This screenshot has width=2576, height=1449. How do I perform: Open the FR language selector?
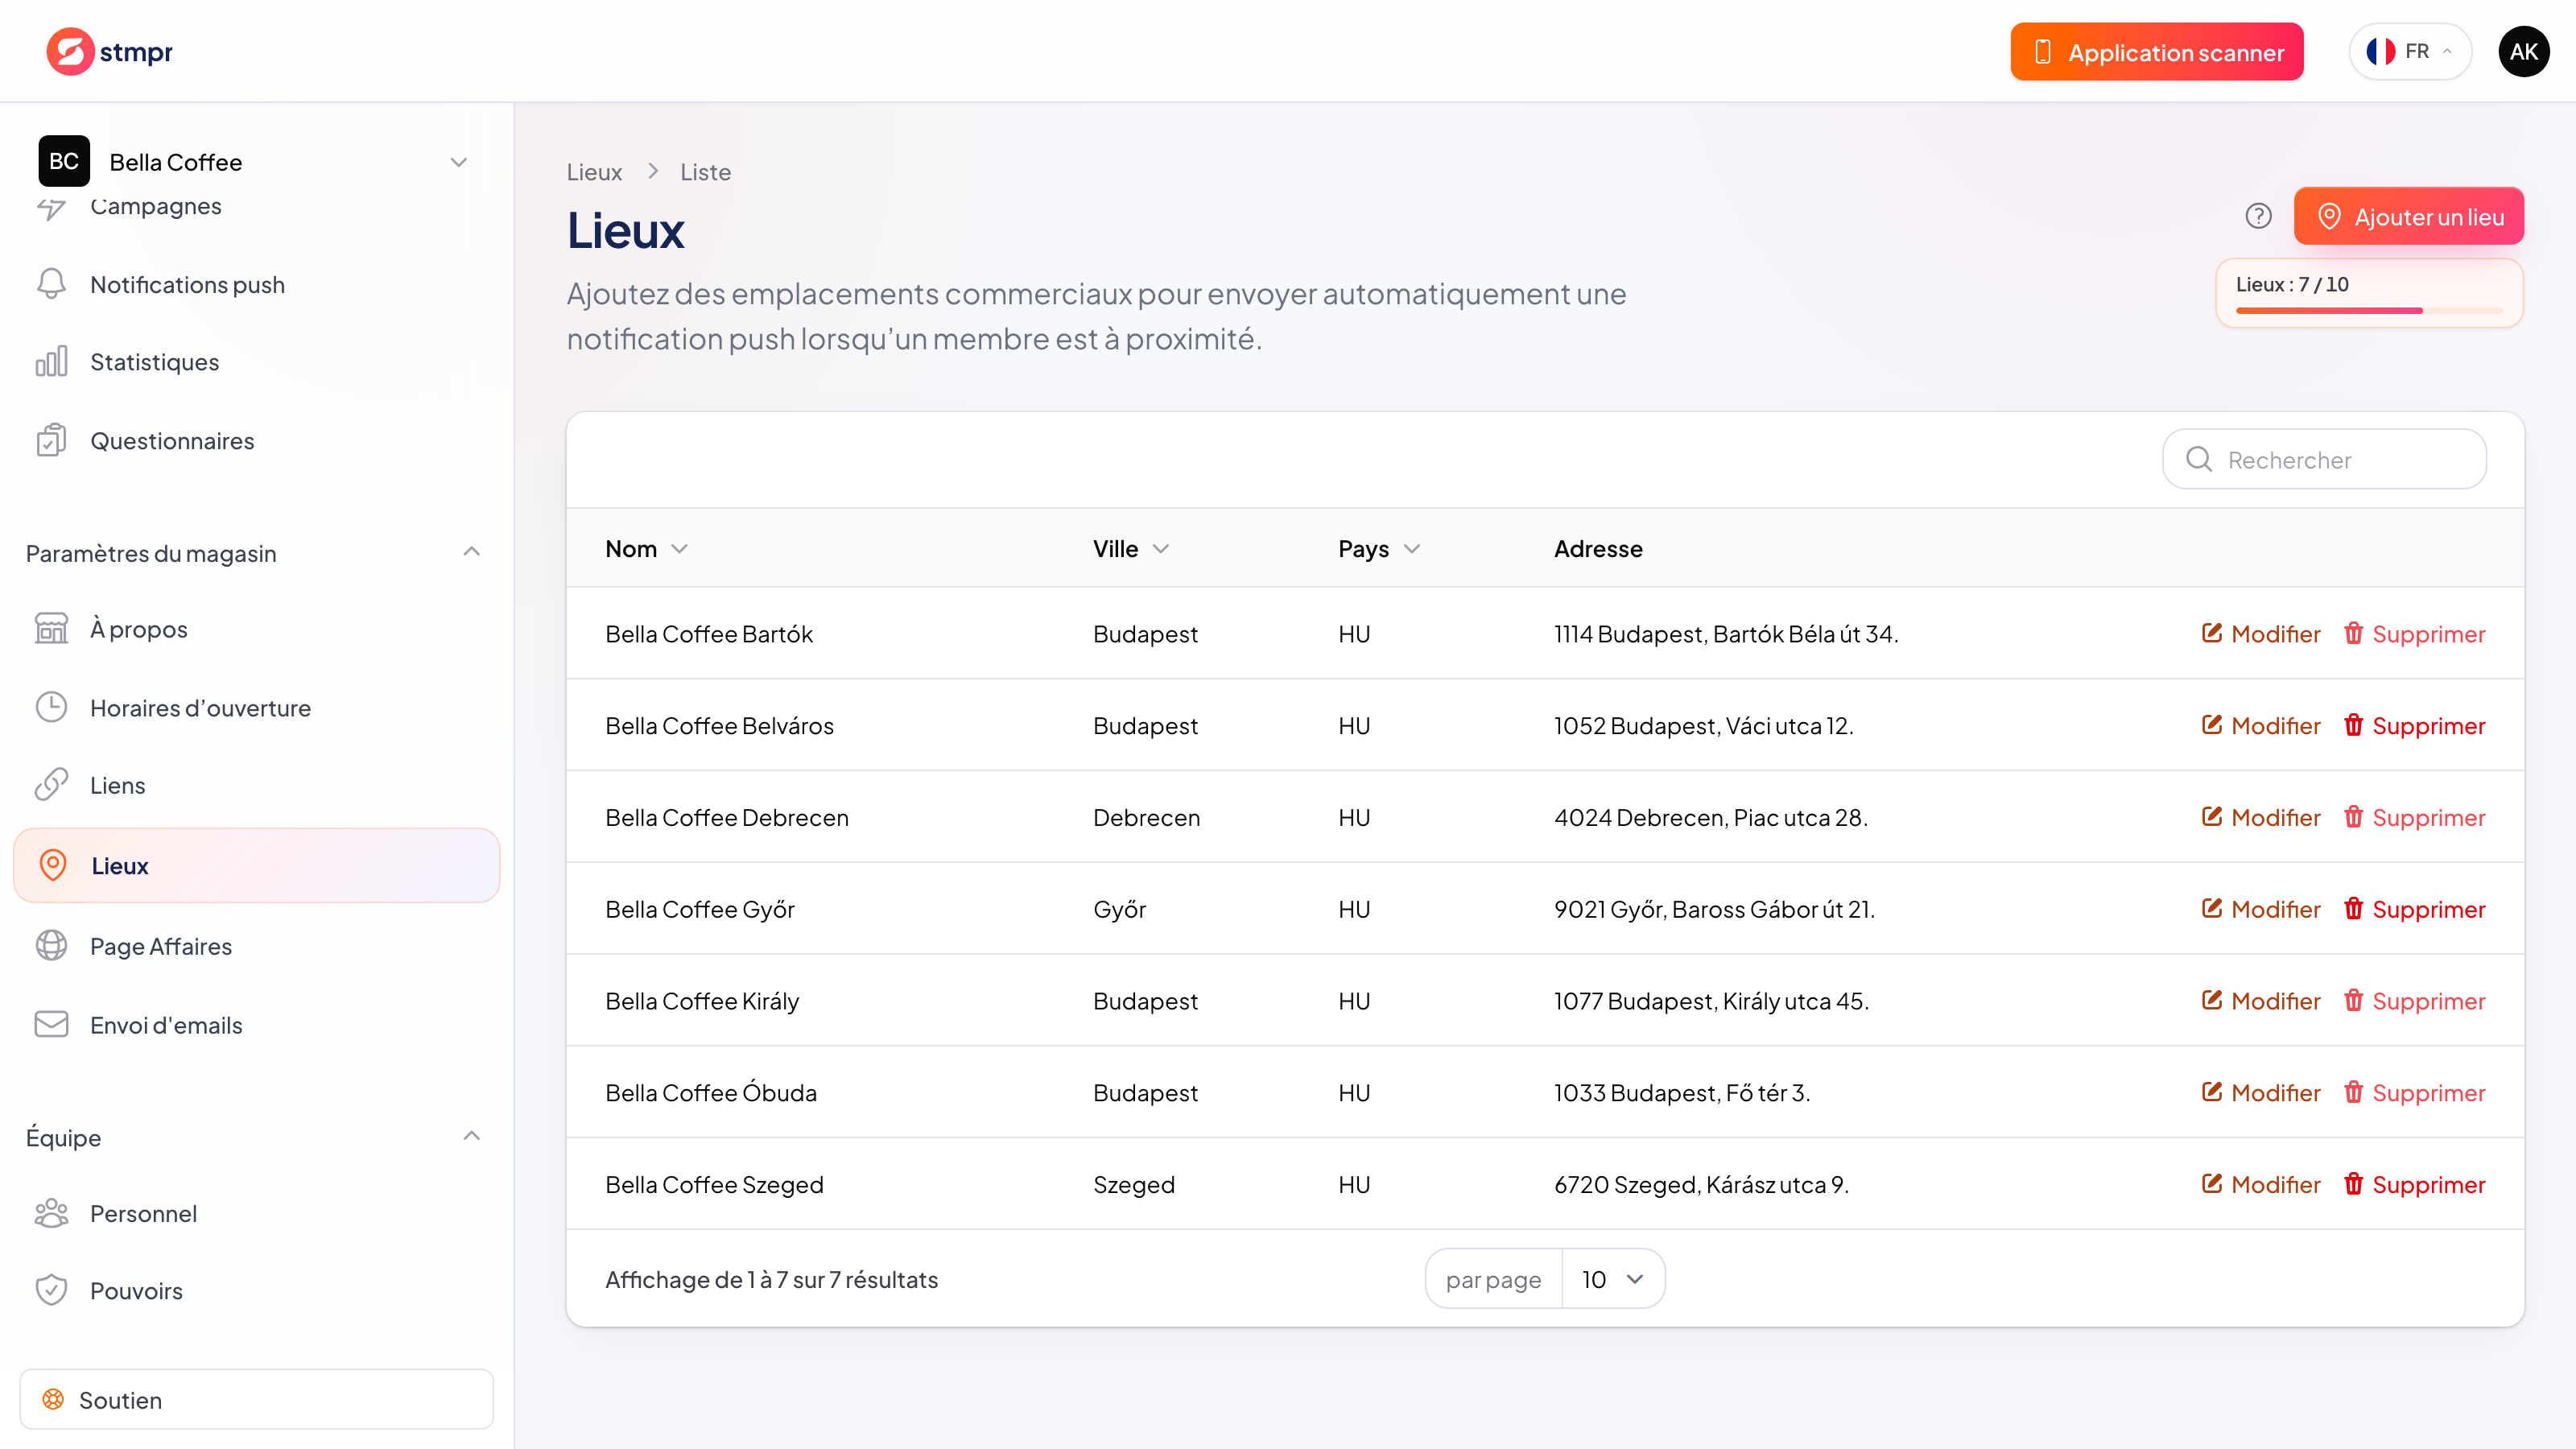tap(2410, 51)
